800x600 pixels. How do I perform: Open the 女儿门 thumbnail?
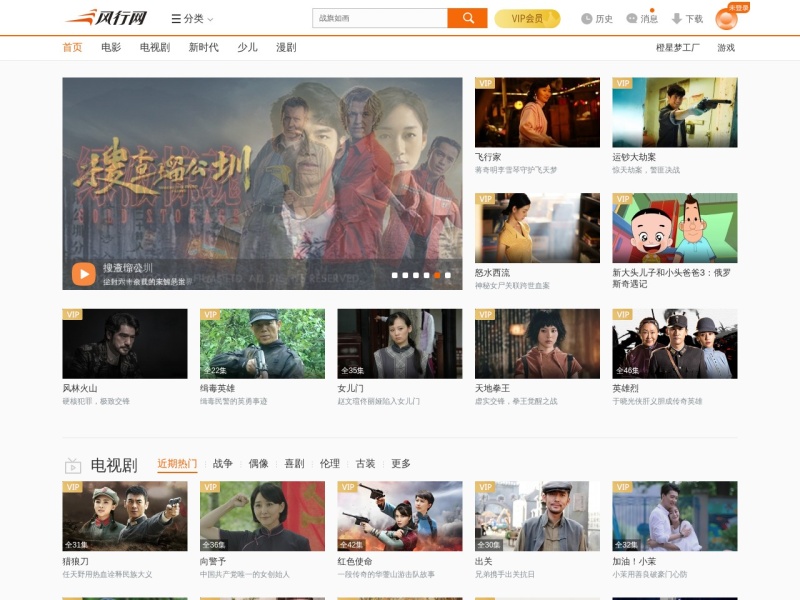click(x=399, y=343)
